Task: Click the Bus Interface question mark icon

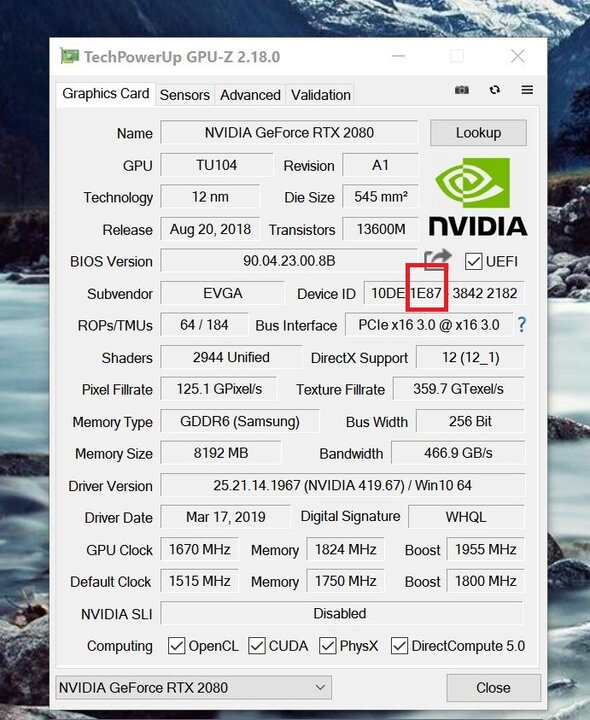Action: [x=522, y=325]
